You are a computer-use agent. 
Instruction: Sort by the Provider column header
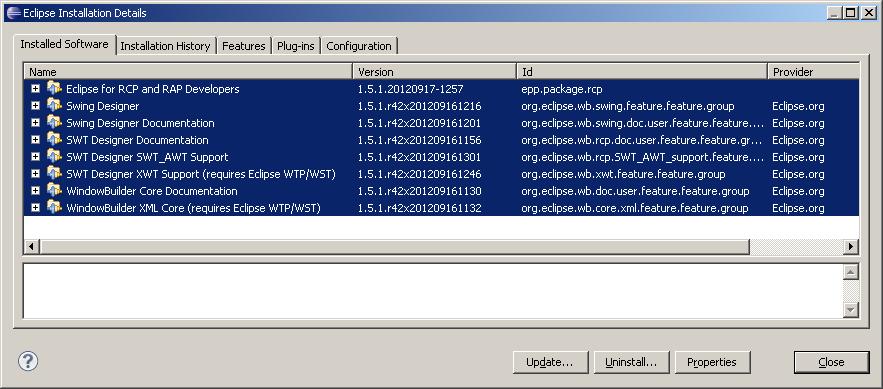(x=813, y=71)
